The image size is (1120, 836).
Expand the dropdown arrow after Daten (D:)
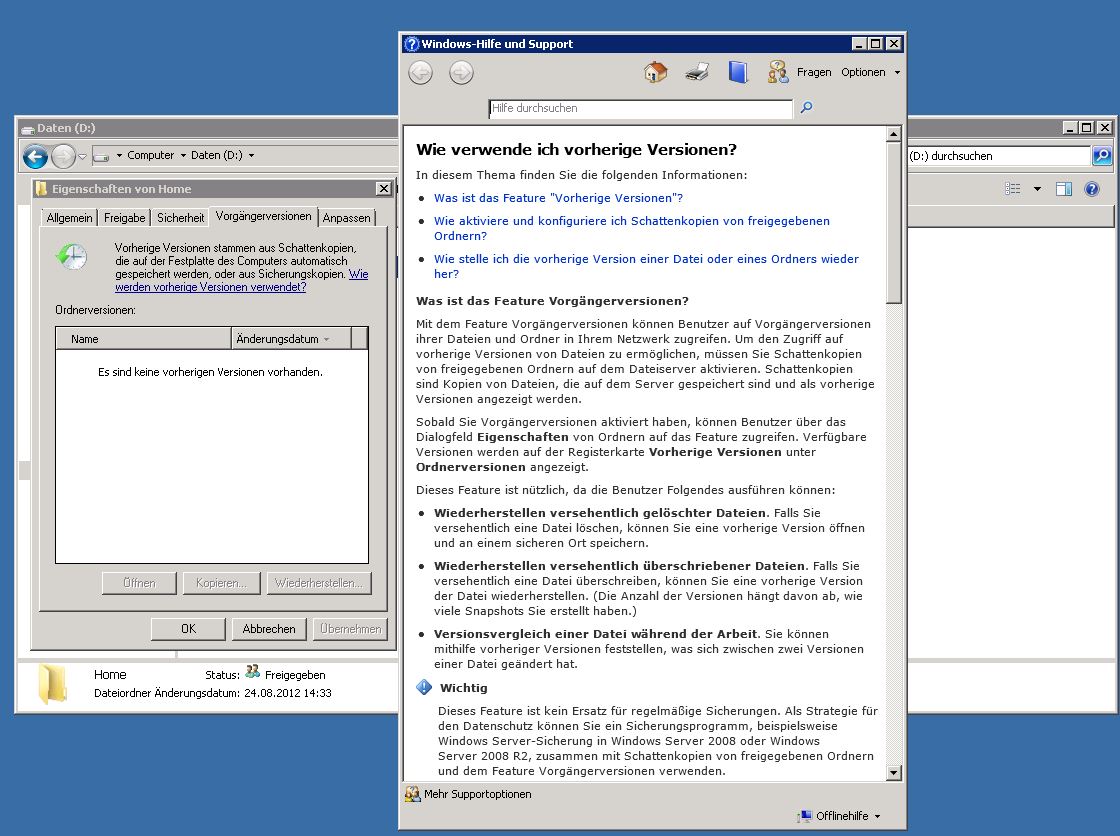coord(251,155)
